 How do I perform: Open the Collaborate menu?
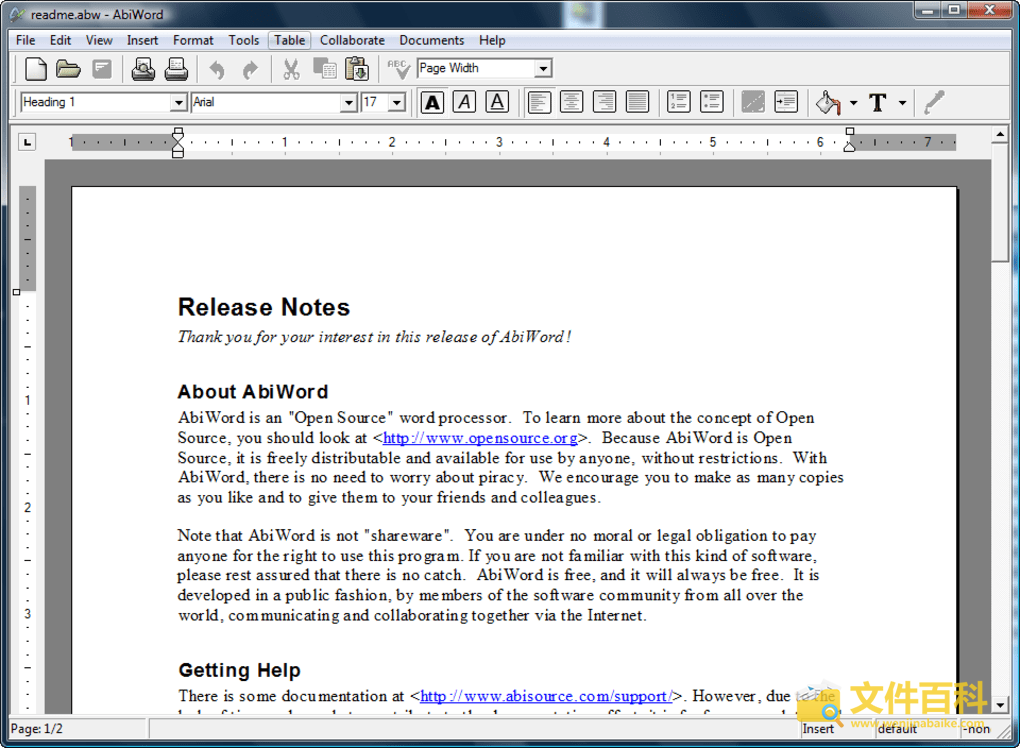(352, 40)
